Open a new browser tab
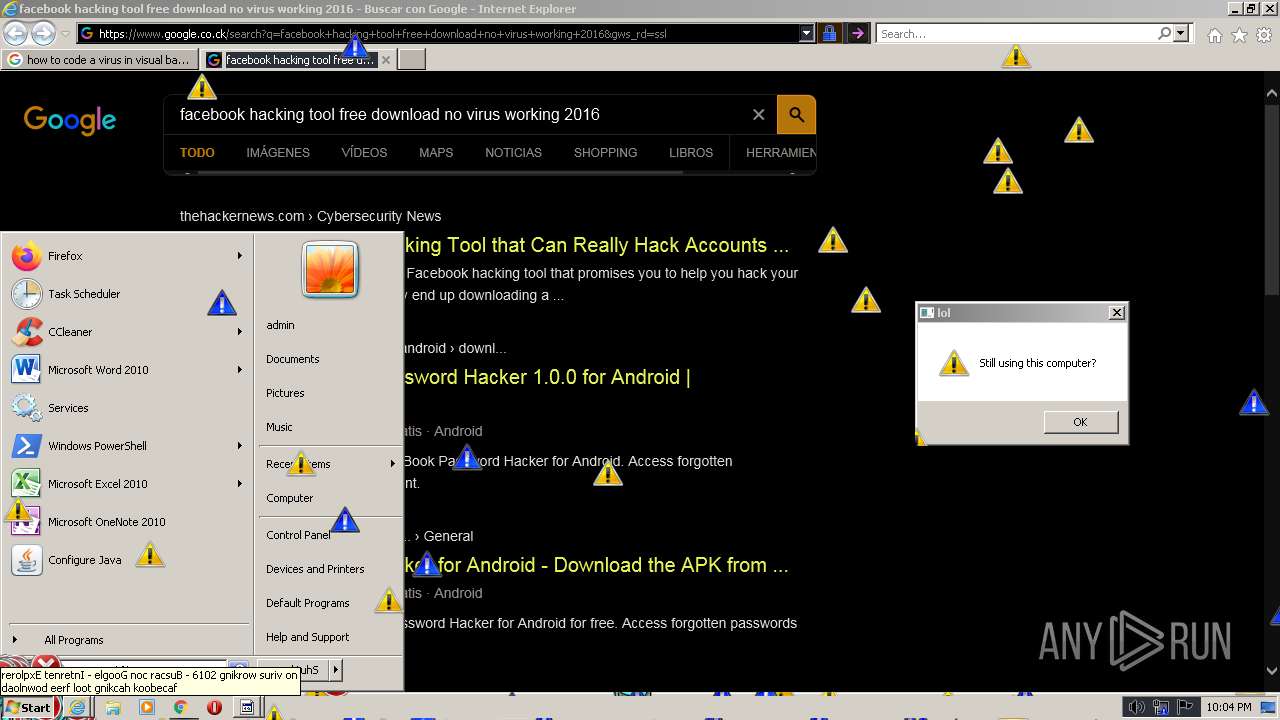The image size is (1280, 720). pos(412,60)
